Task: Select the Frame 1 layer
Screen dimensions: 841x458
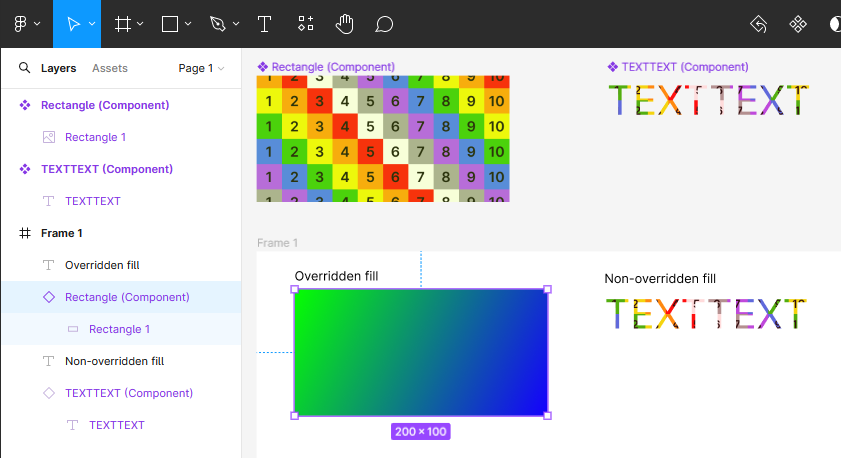Action: (x=62, y=233)
